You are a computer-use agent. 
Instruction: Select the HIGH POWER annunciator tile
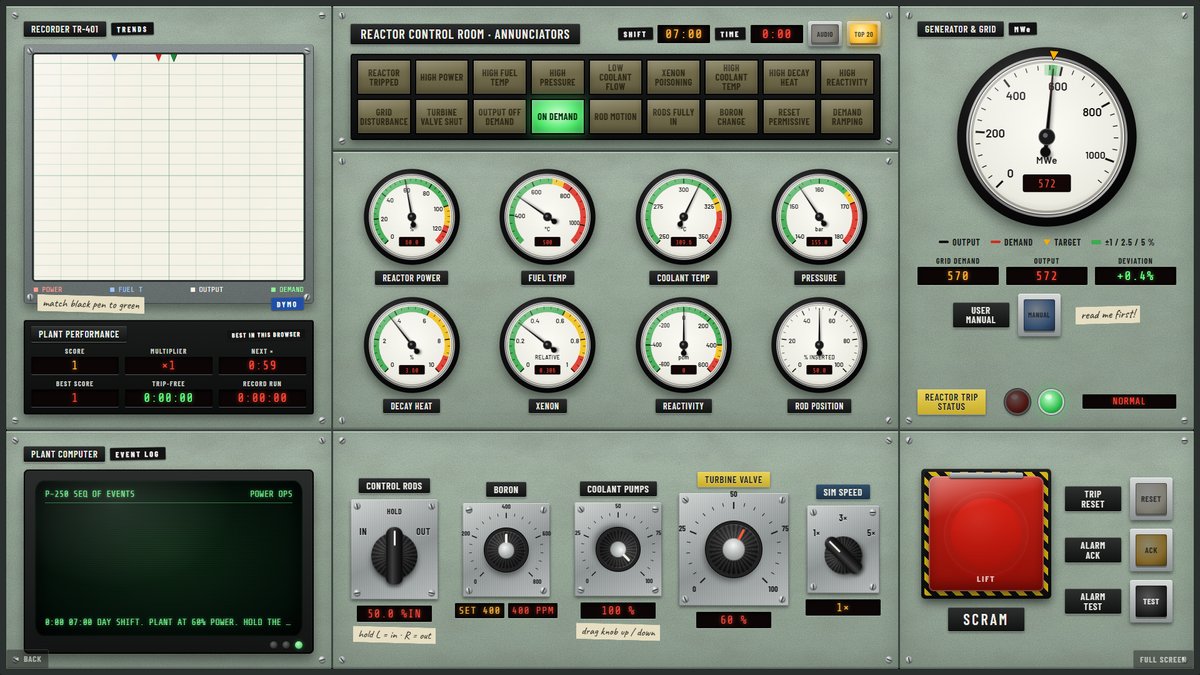pyautogui.click(x=442, y=77)
